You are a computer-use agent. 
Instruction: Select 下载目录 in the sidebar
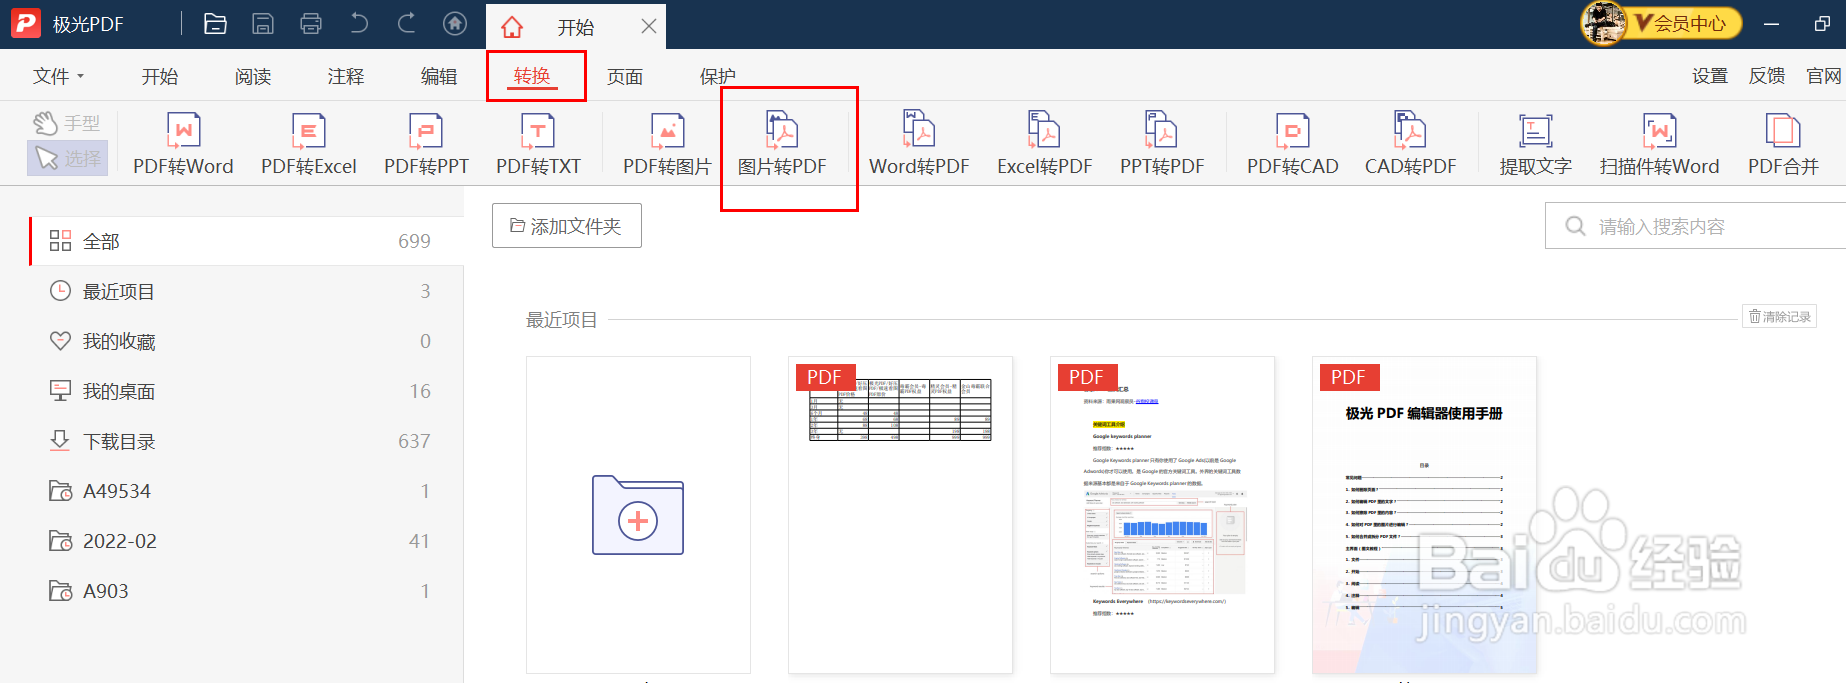[x=247, y=441]
